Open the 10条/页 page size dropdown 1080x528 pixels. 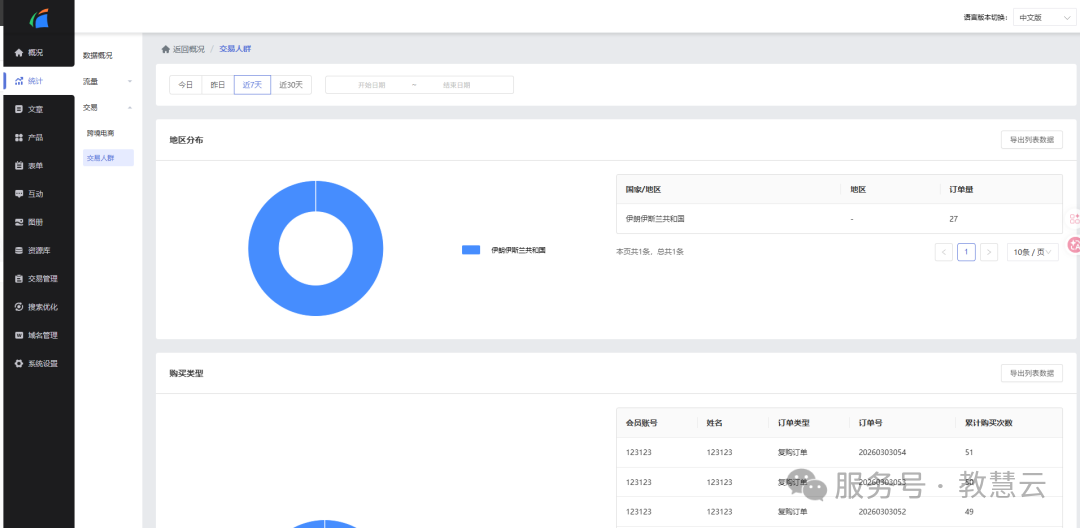click(x=1032, y=252)
